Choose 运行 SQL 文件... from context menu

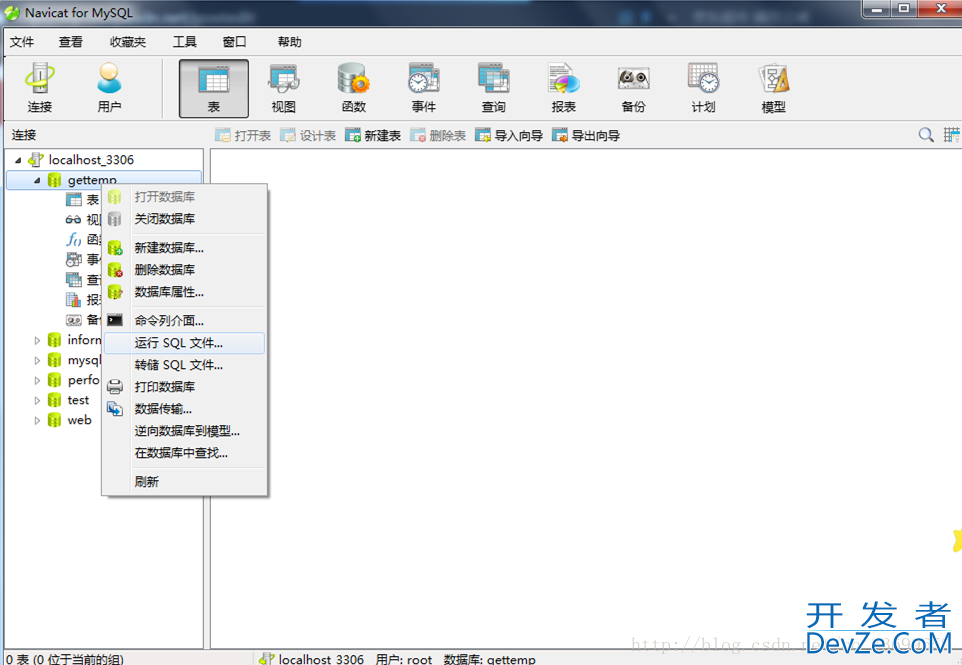tap(184, 343)
